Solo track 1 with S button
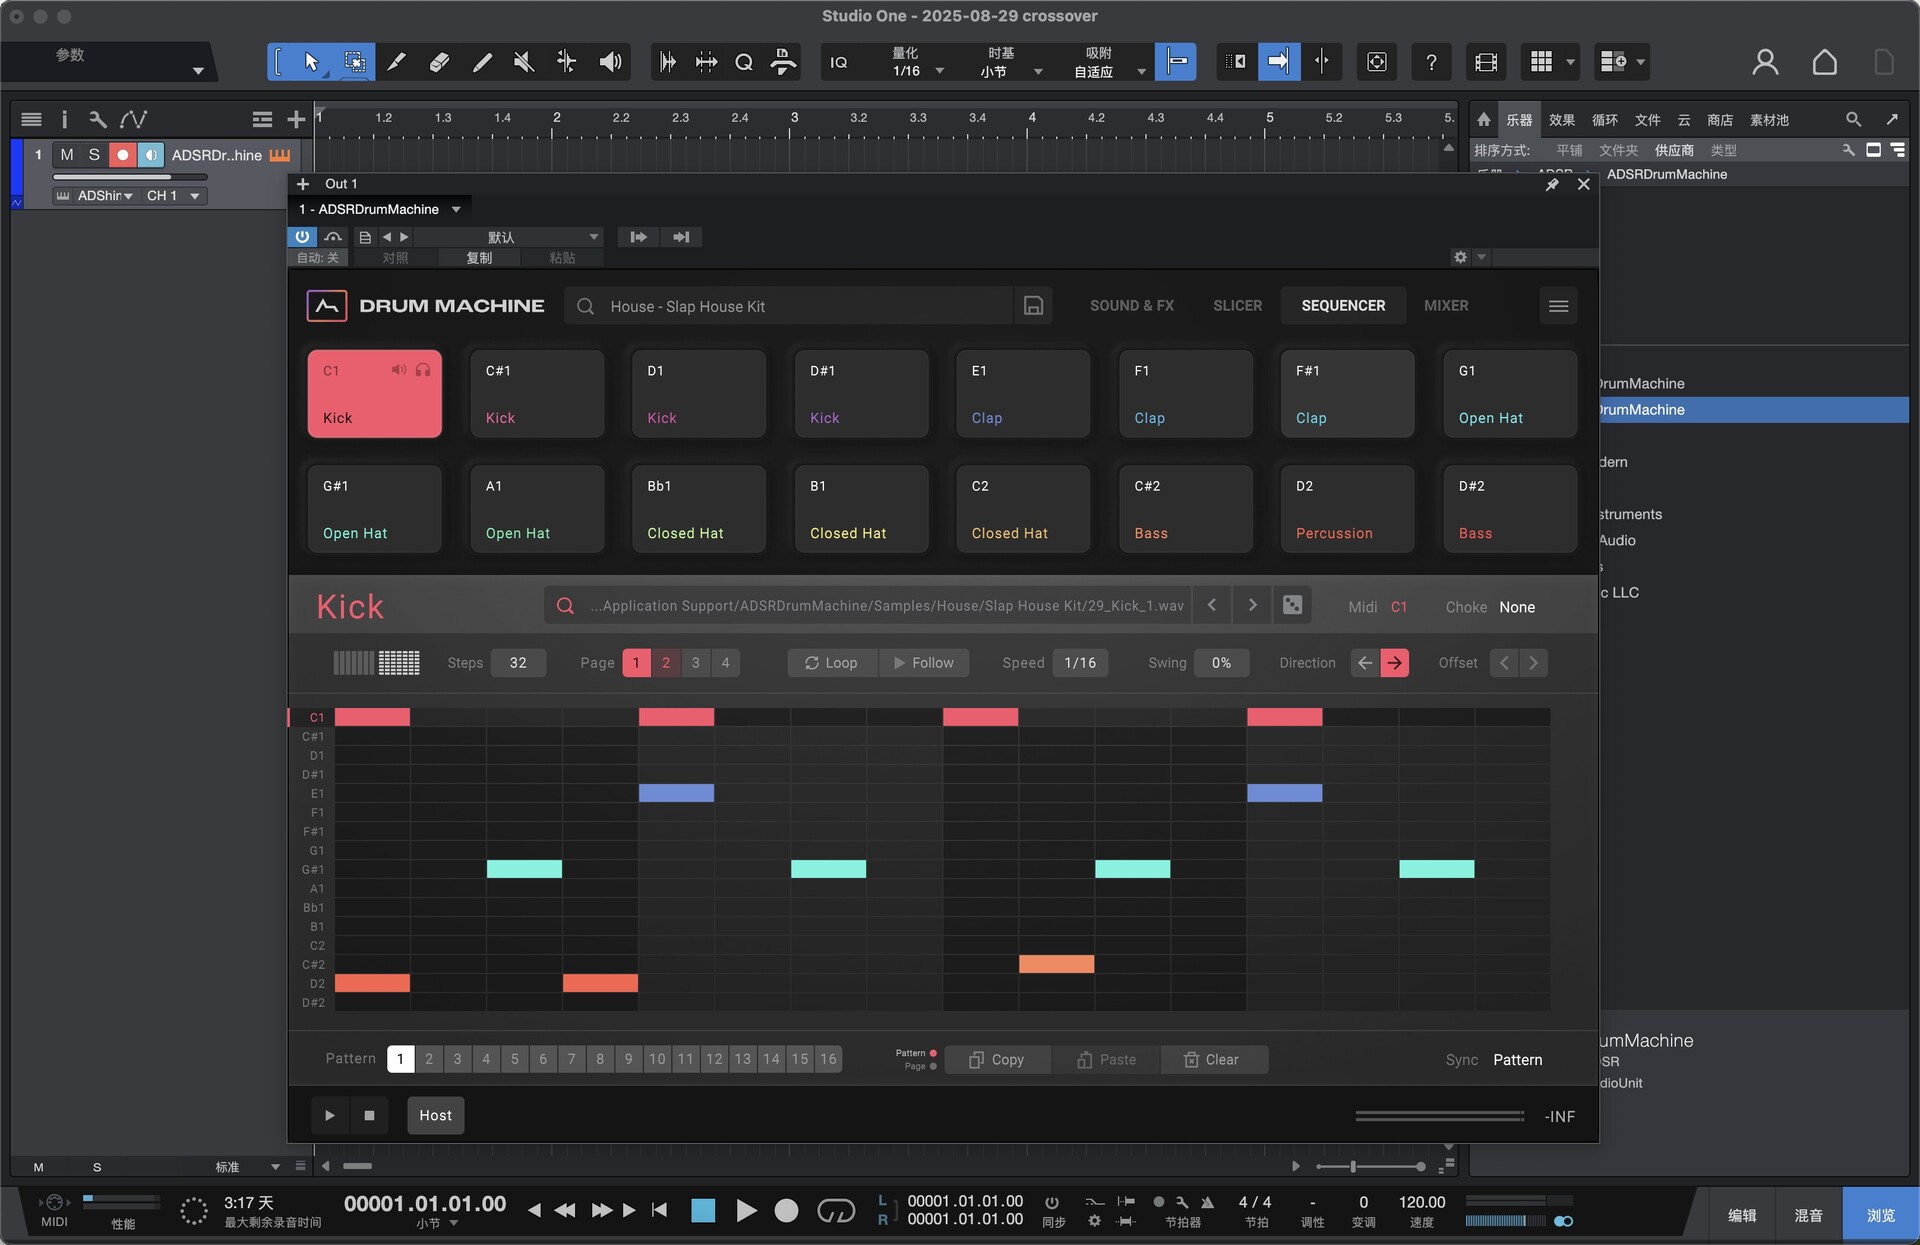 click(x=94, y=155)
